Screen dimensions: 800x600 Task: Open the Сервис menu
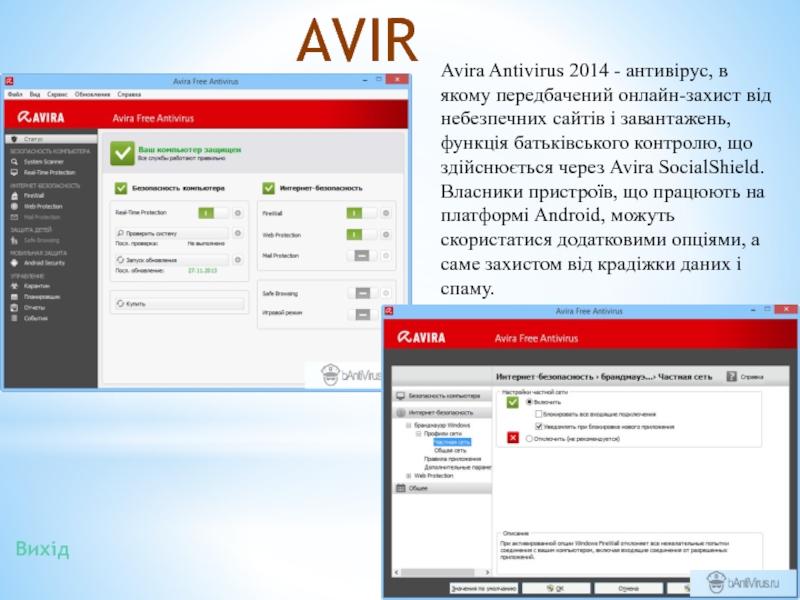[57, 94]
